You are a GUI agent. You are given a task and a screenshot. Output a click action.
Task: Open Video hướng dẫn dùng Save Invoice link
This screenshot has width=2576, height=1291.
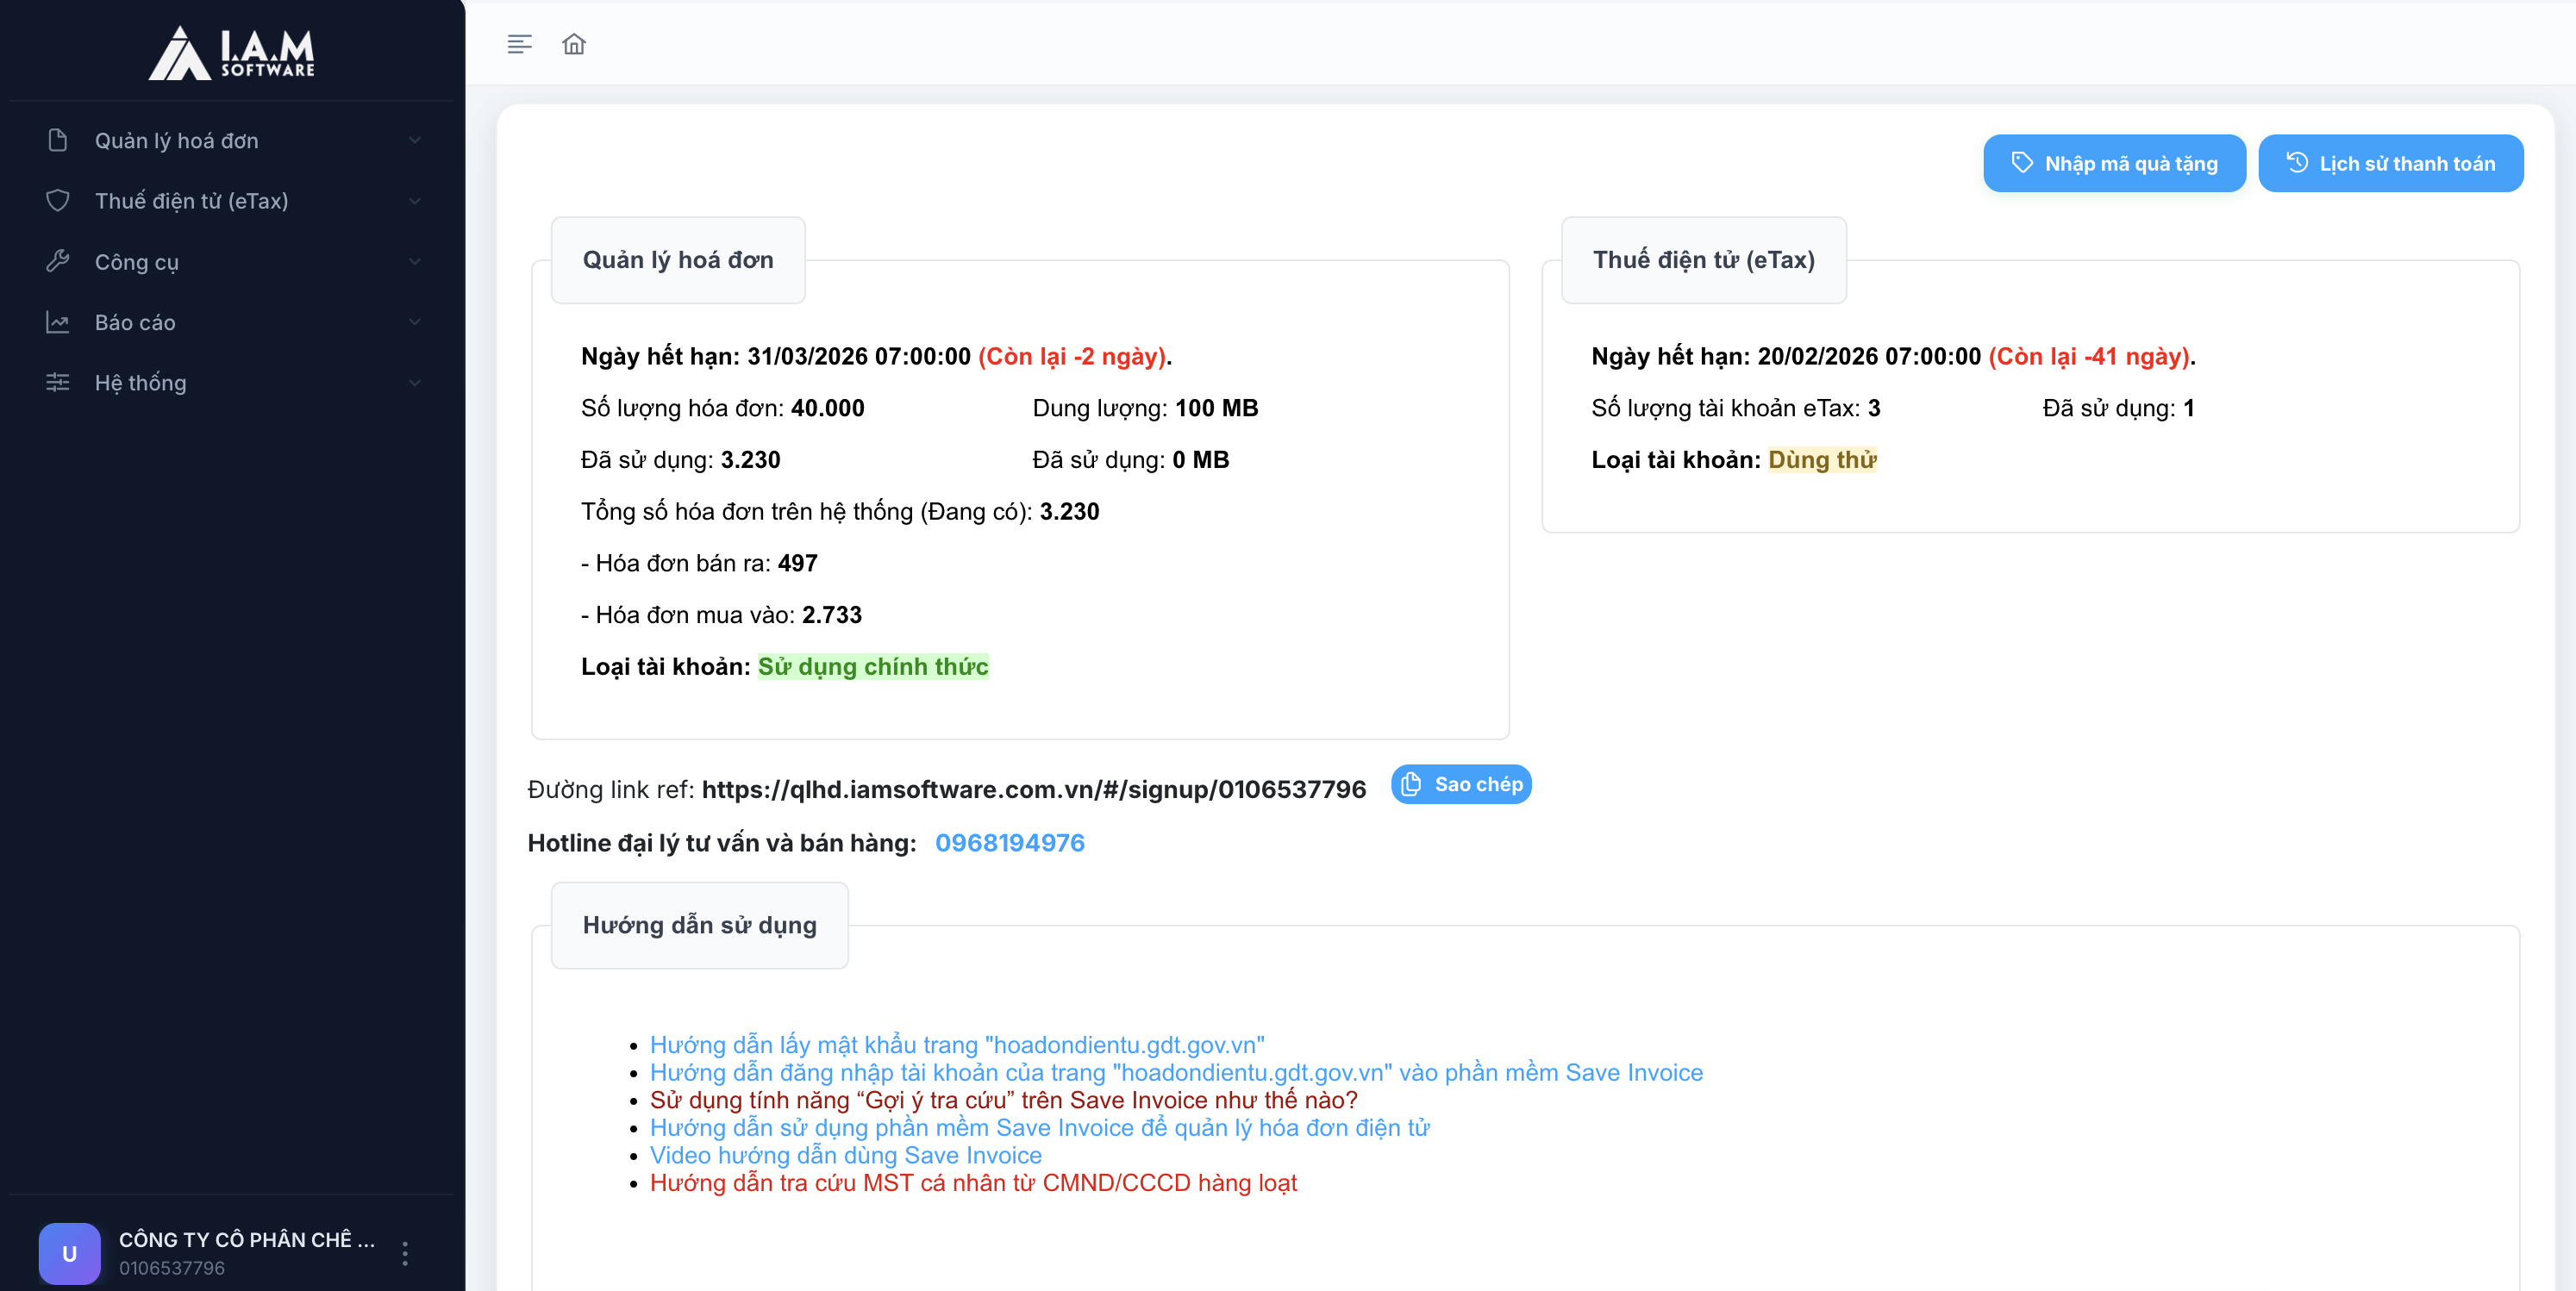click(845, 1155)
